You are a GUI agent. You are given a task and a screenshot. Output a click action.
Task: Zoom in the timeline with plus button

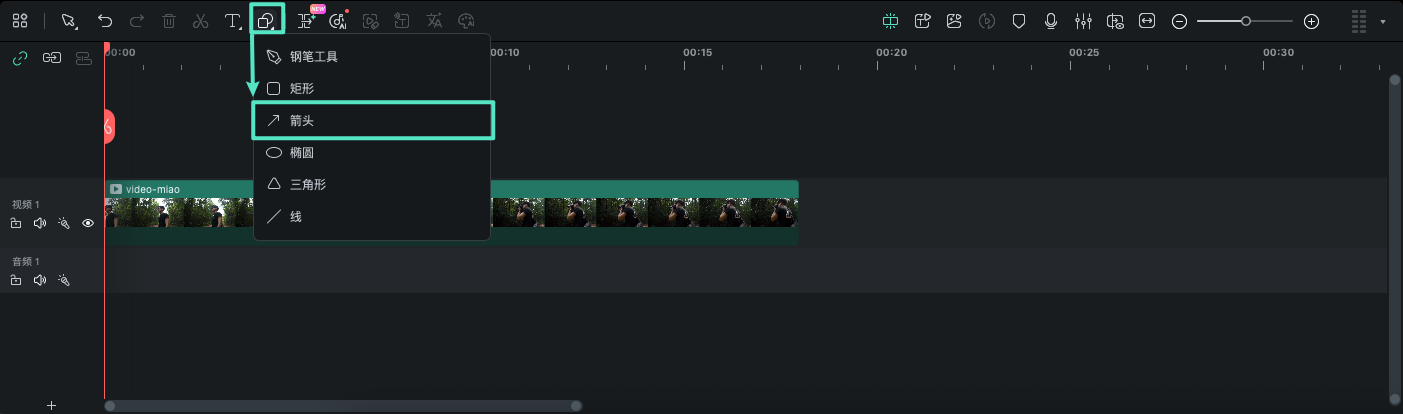pos(1312,20)
